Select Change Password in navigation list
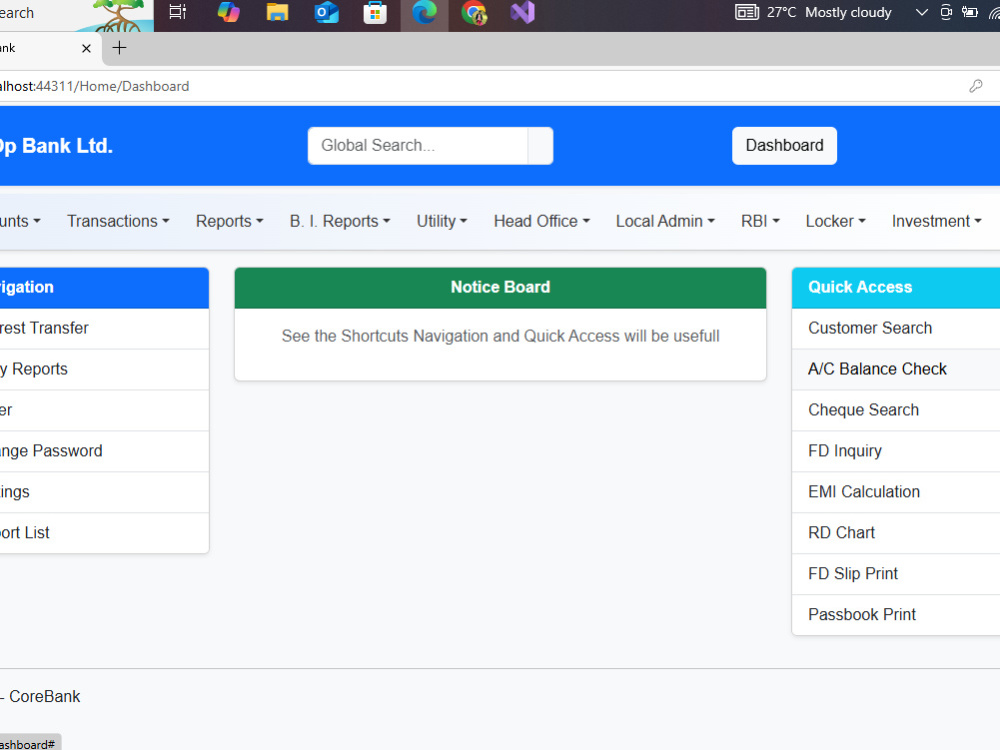Image resolution: width=1000 pixels, height=750 pixels. (104, 451)
